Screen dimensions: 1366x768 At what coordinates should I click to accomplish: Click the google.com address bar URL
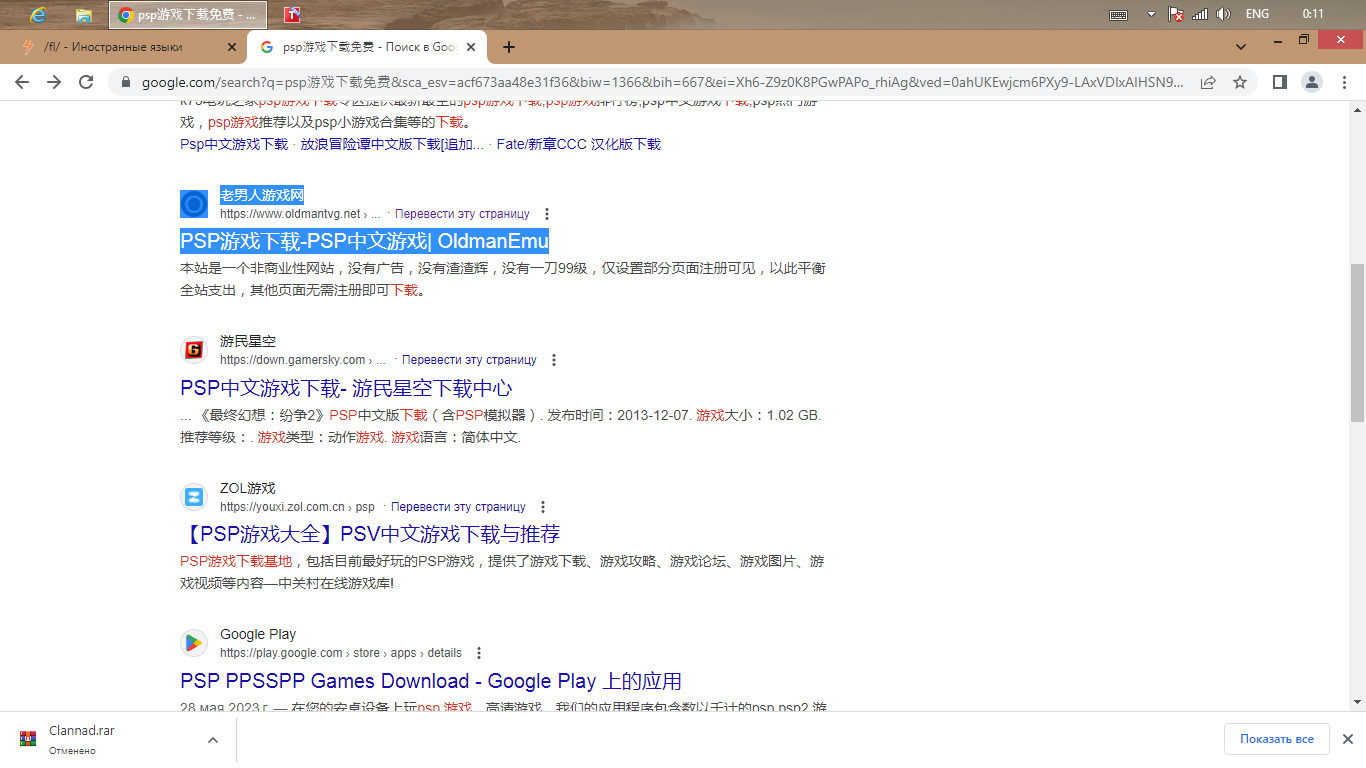point(662,82)
